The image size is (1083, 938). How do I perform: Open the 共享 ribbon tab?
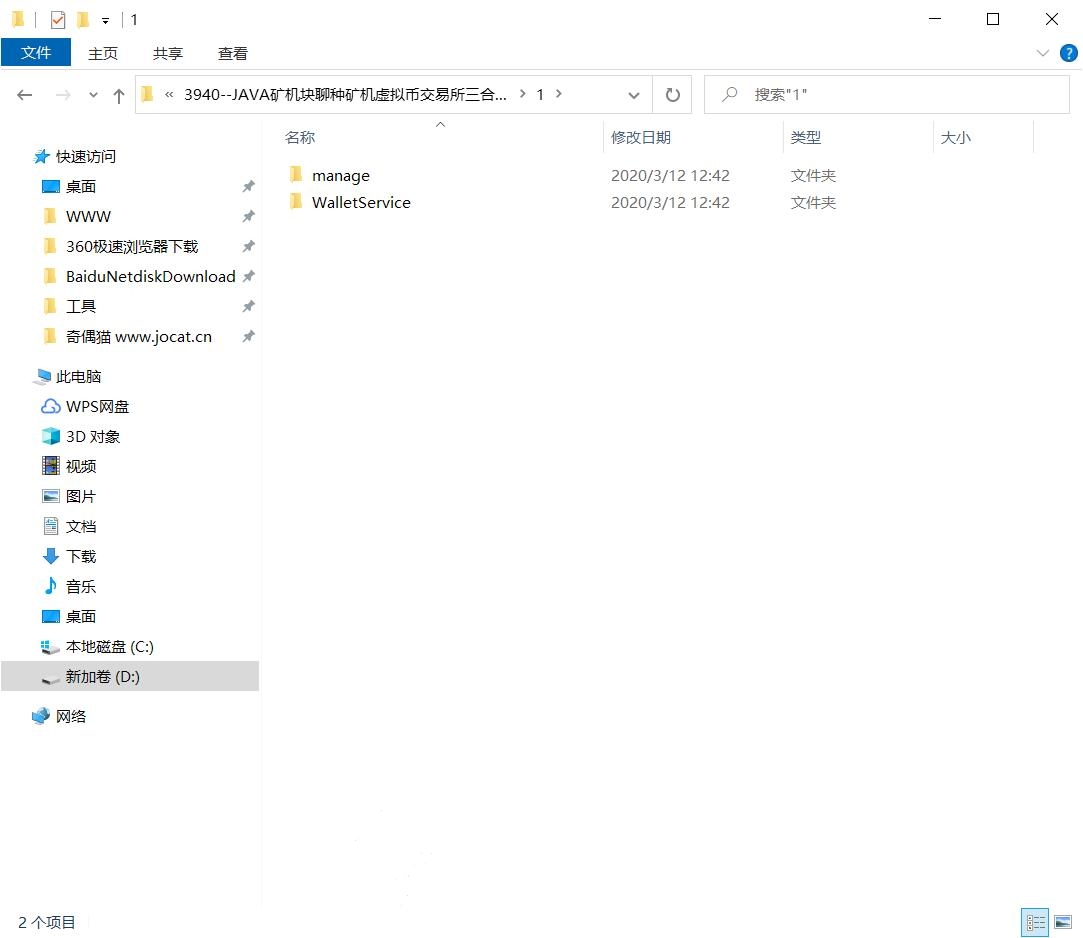click(x=168, y=53)
